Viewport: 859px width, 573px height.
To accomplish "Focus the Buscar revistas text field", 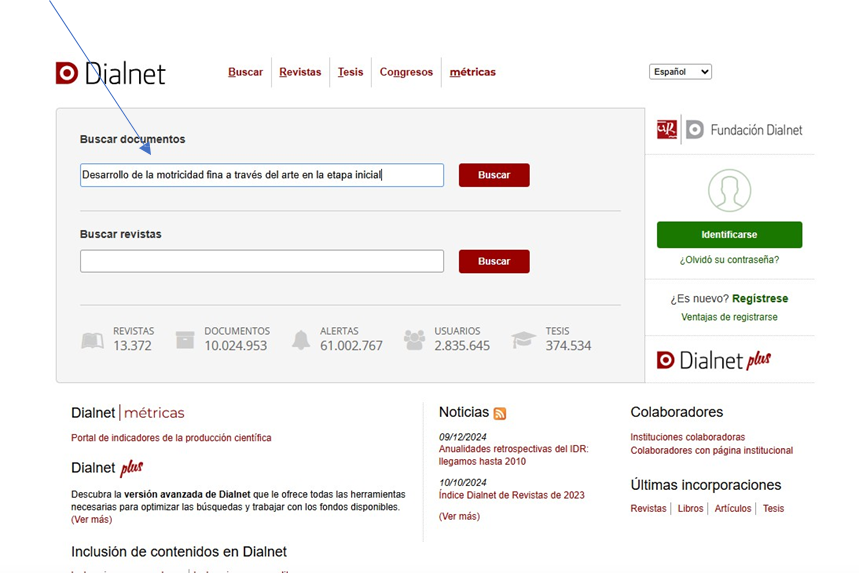I will coord(262,261).
